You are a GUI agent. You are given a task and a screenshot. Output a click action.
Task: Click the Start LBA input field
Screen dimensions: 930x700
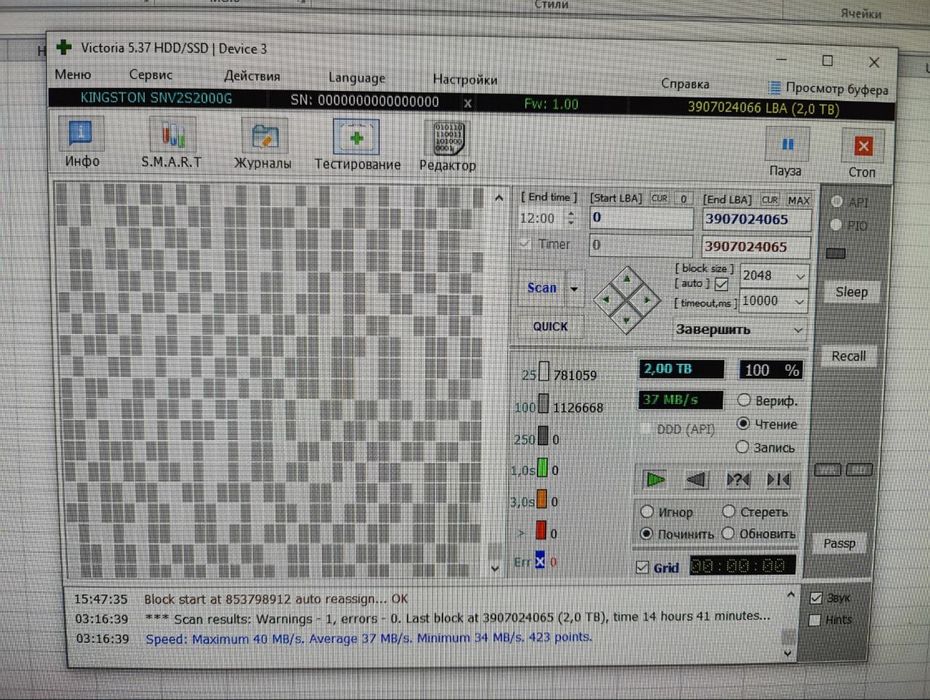point(641,218)
